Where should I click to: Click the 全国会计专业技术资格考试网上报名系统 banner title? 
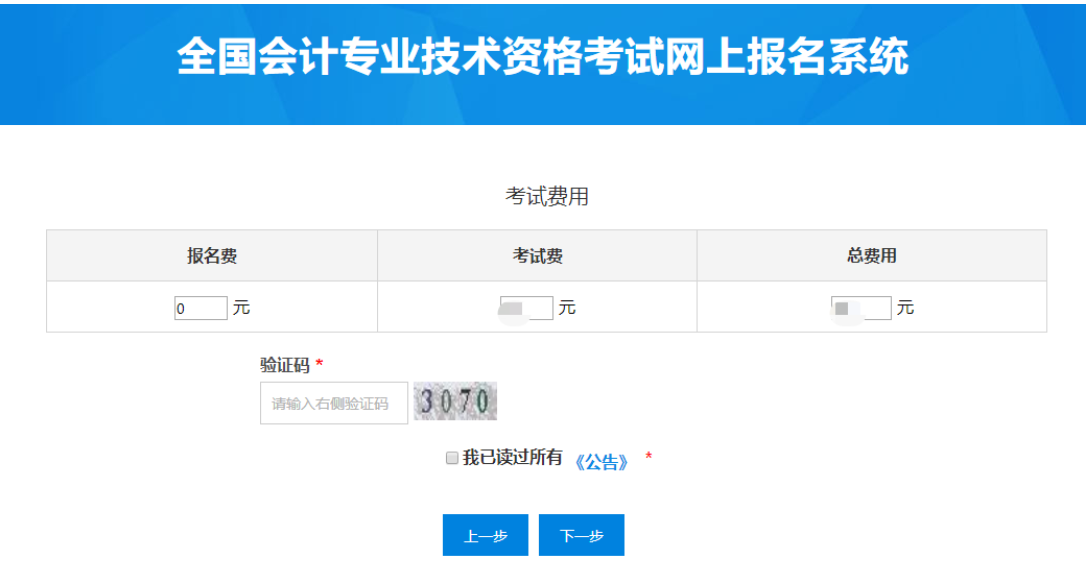click(x=543, y=58)
